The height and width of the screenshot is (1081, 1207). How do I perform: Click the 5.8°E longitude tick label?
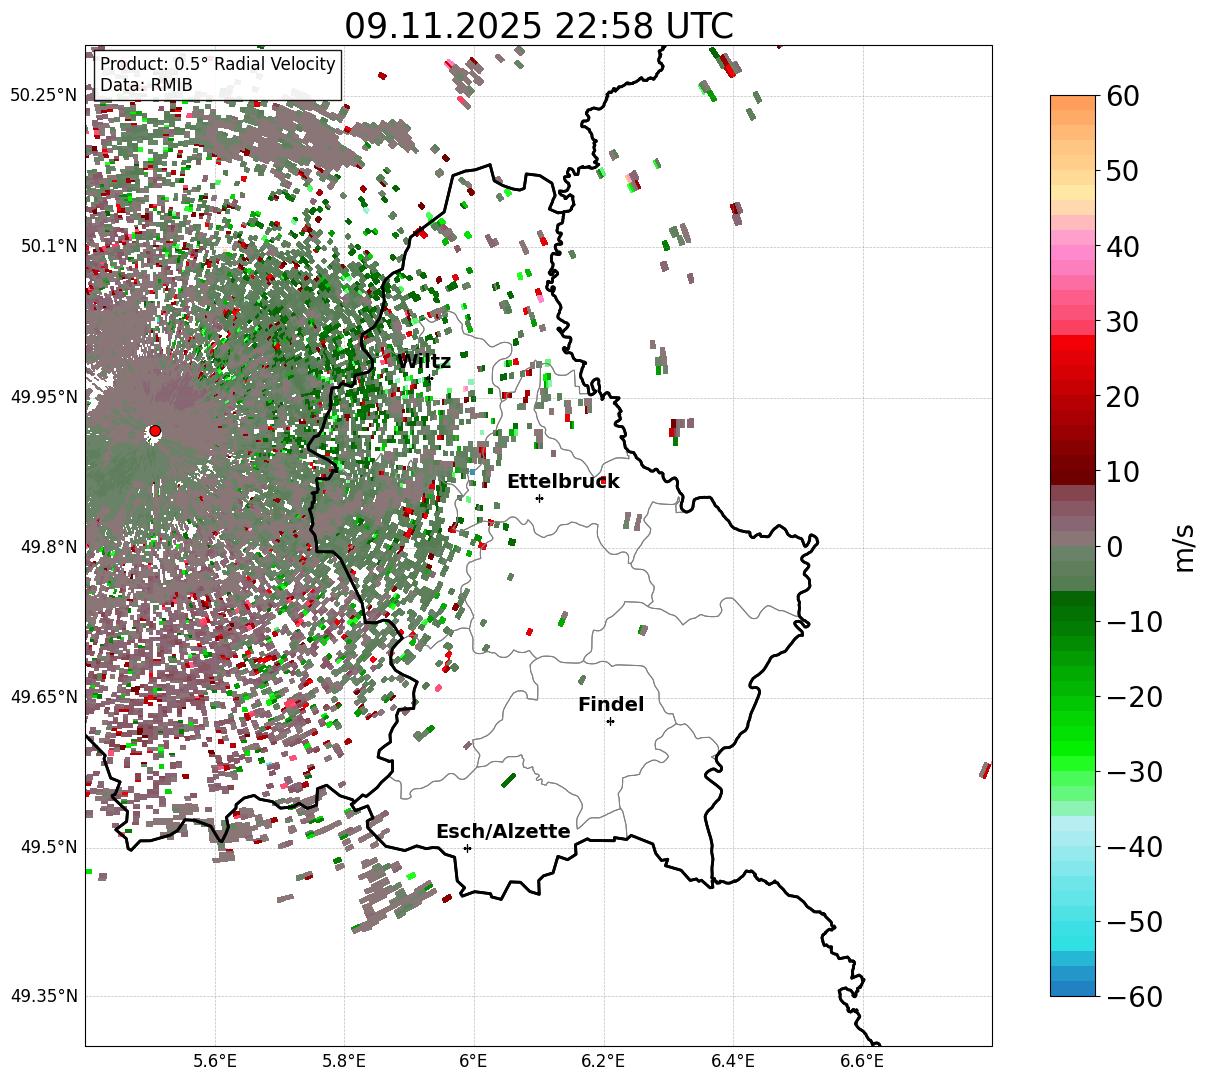[345, 1061]
